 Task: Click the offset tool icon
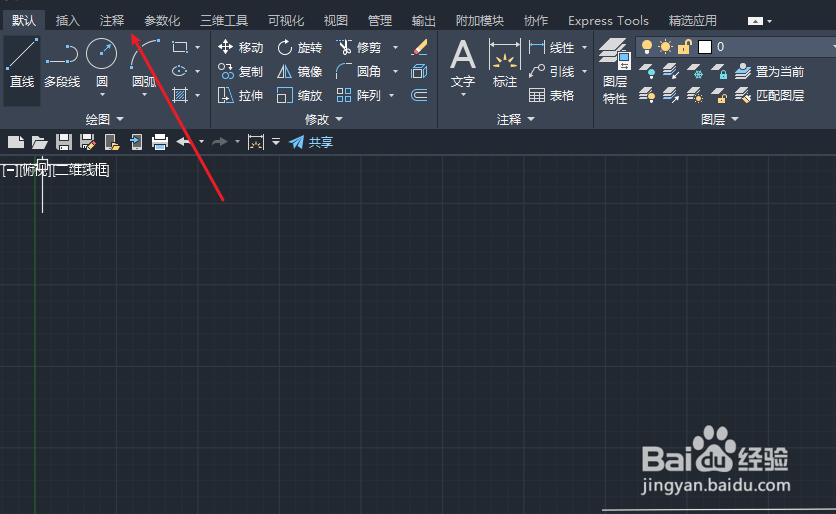[x=420, y=95]
